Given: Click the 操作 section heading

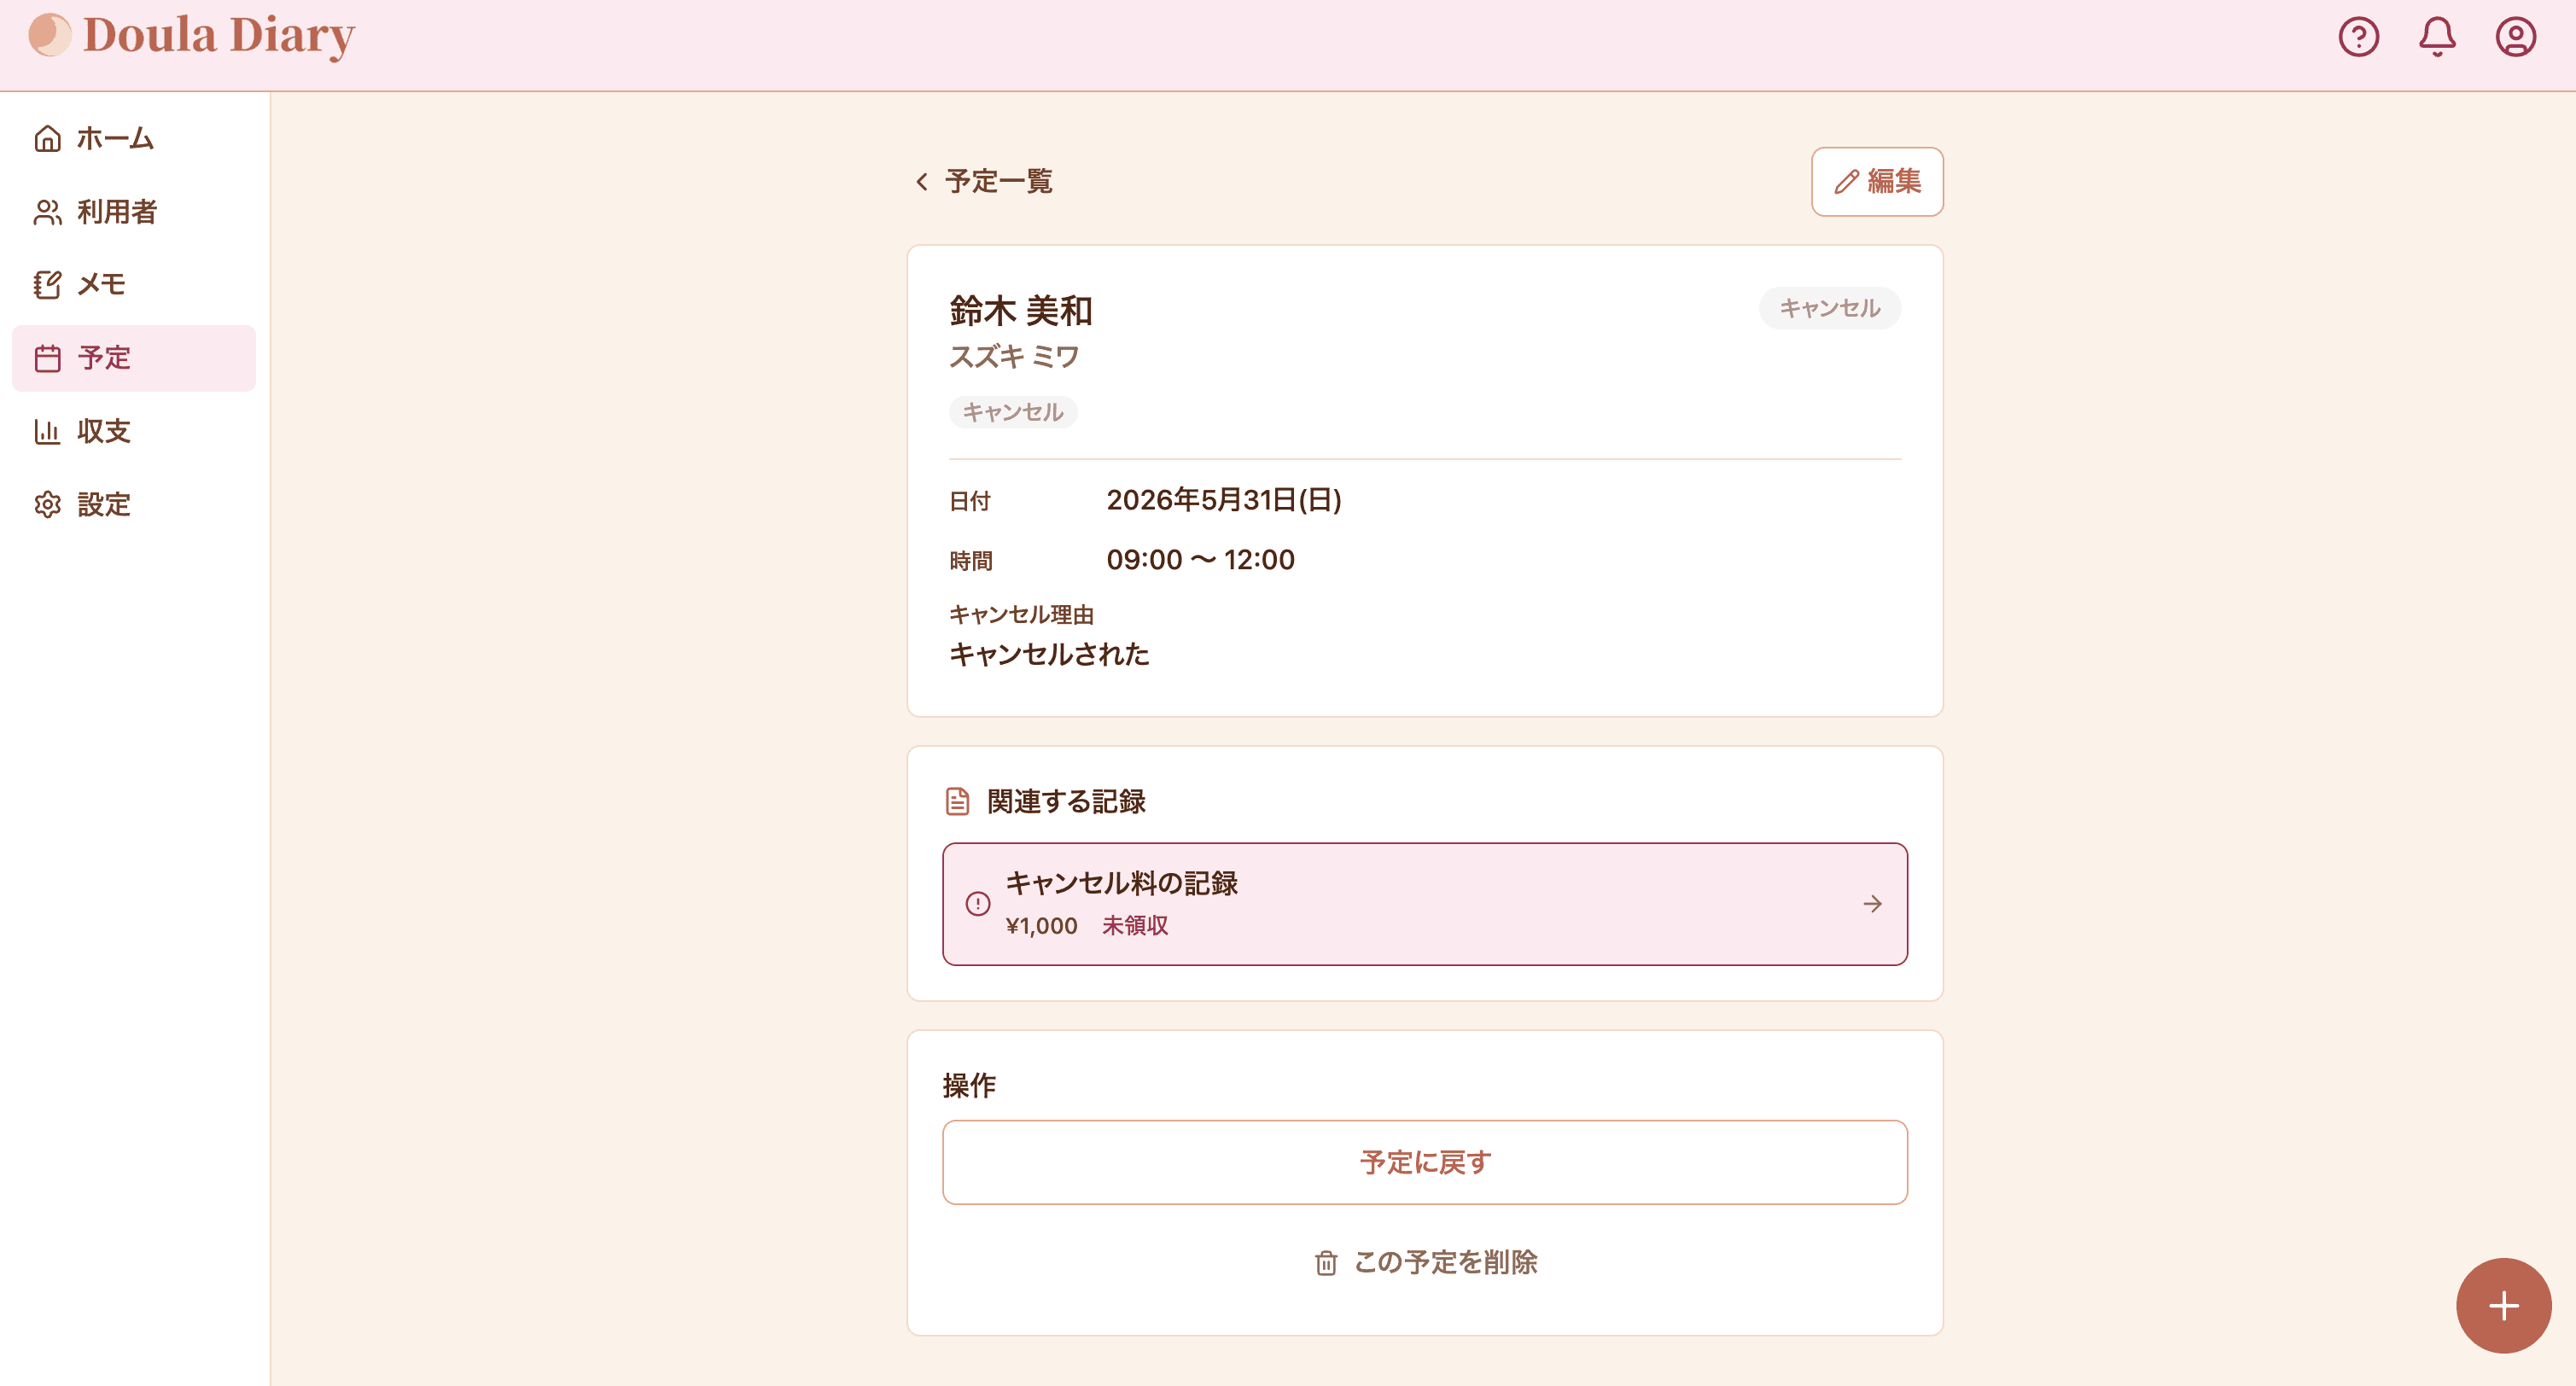Looking at the screenshot, I should coord(968,1085).
